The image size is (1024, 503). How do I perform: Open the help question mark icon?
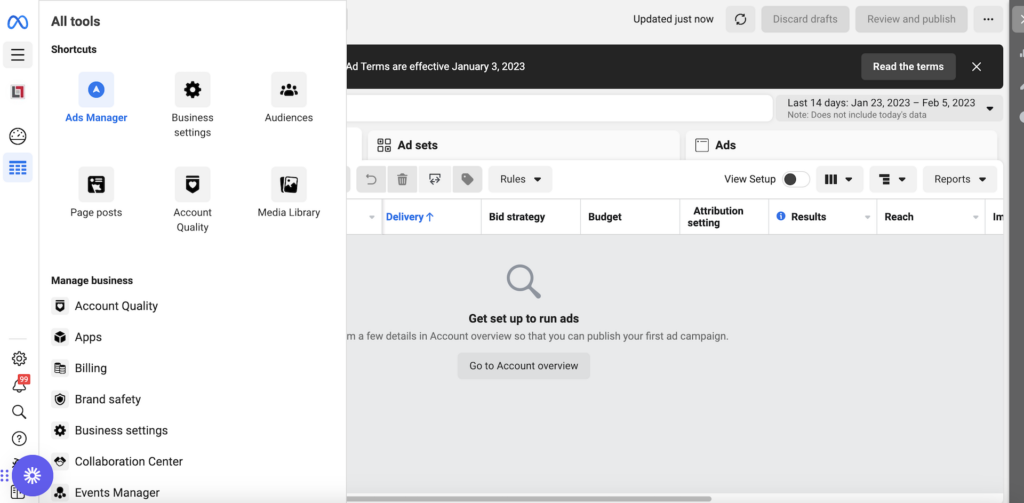19,438
